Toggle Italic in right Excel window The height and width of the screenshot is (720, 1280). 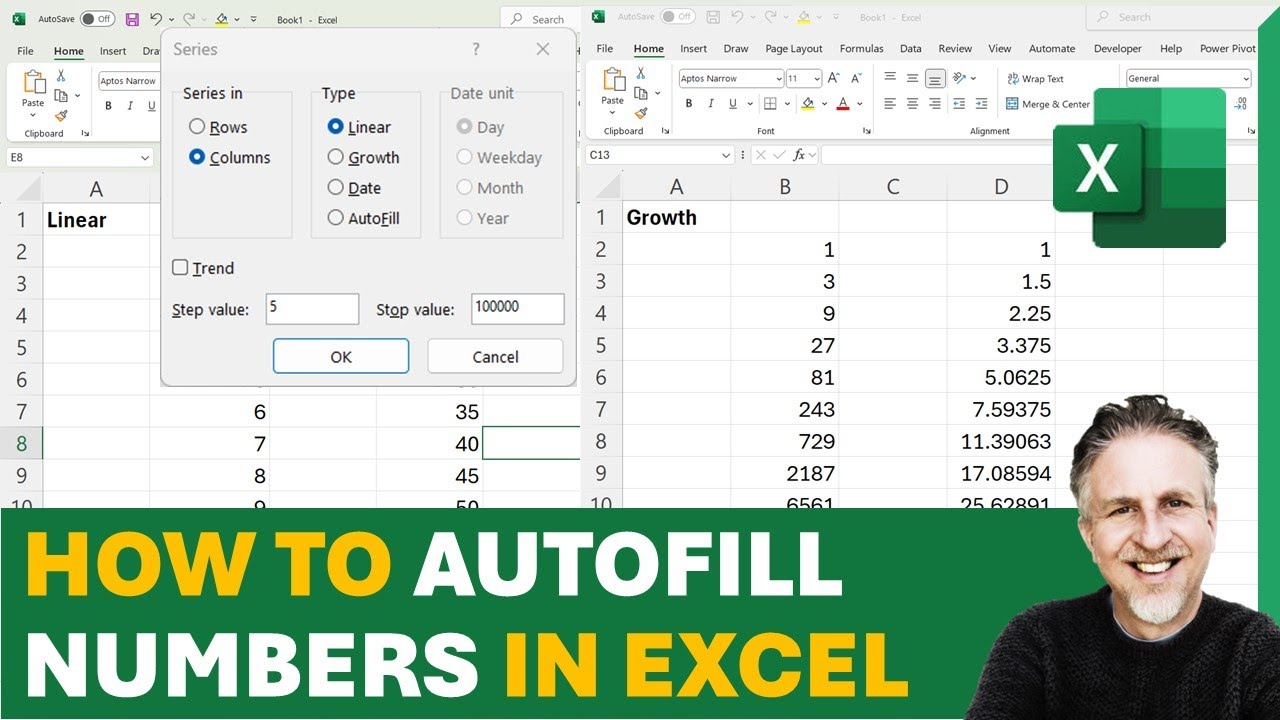coord(711,103)
